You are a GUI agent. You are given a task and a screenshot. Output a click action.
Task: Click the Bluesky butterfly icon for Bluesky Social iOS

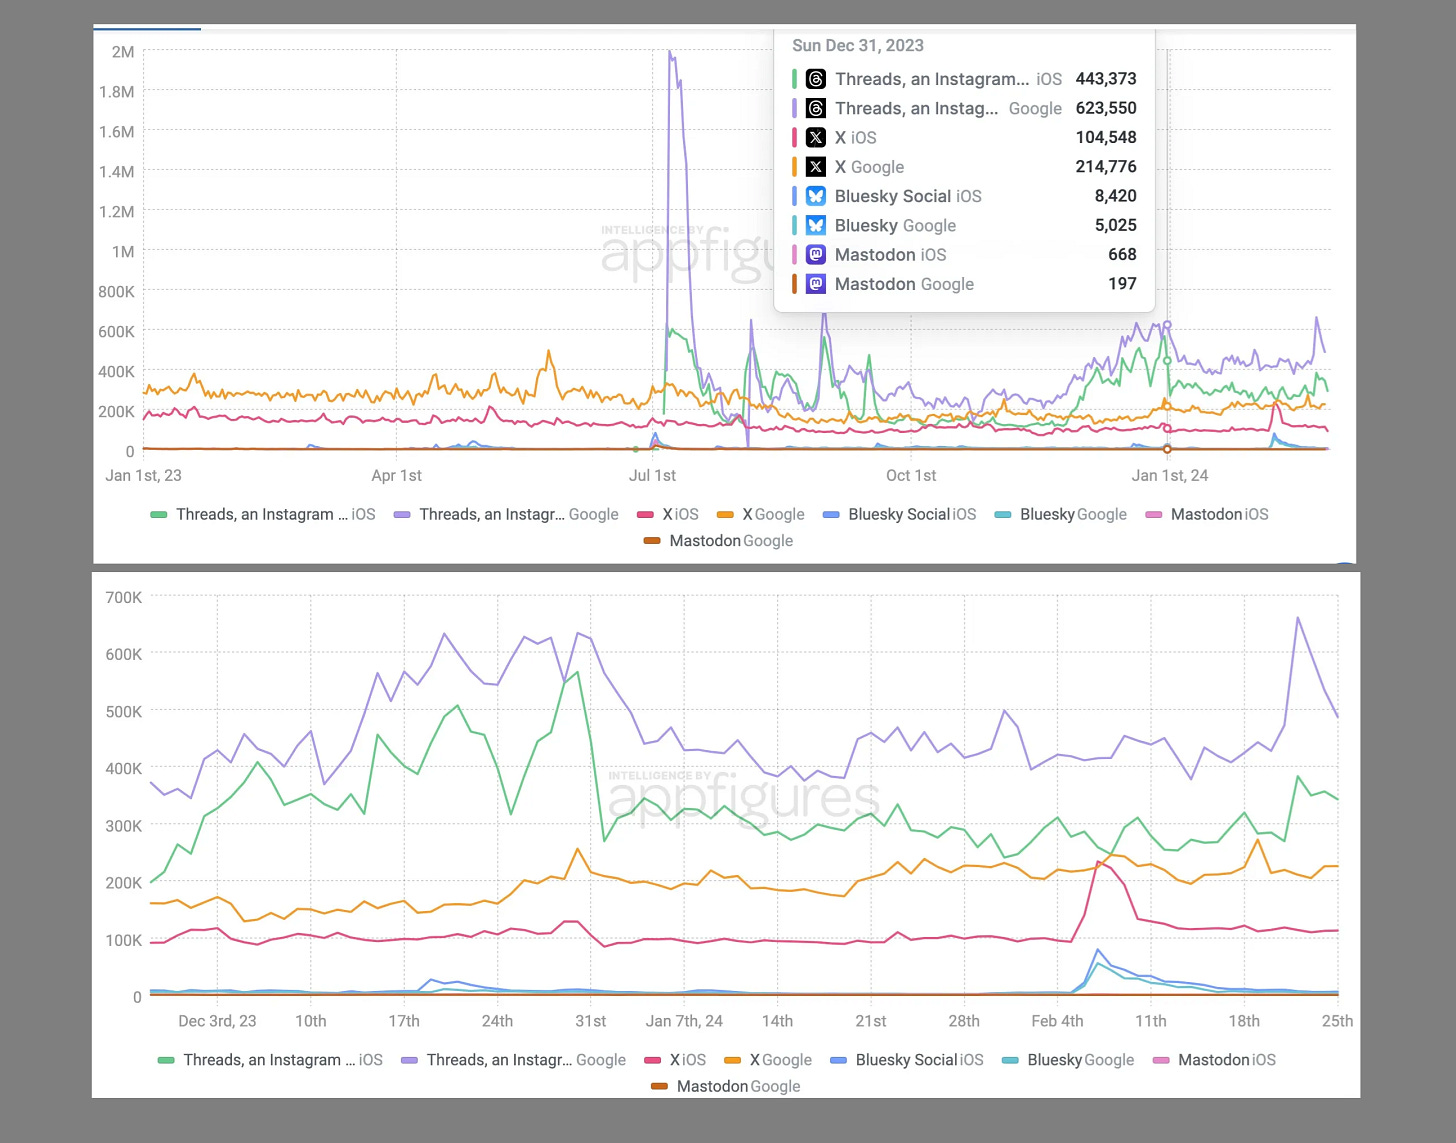pyautogui.click(x=816, y=196)
